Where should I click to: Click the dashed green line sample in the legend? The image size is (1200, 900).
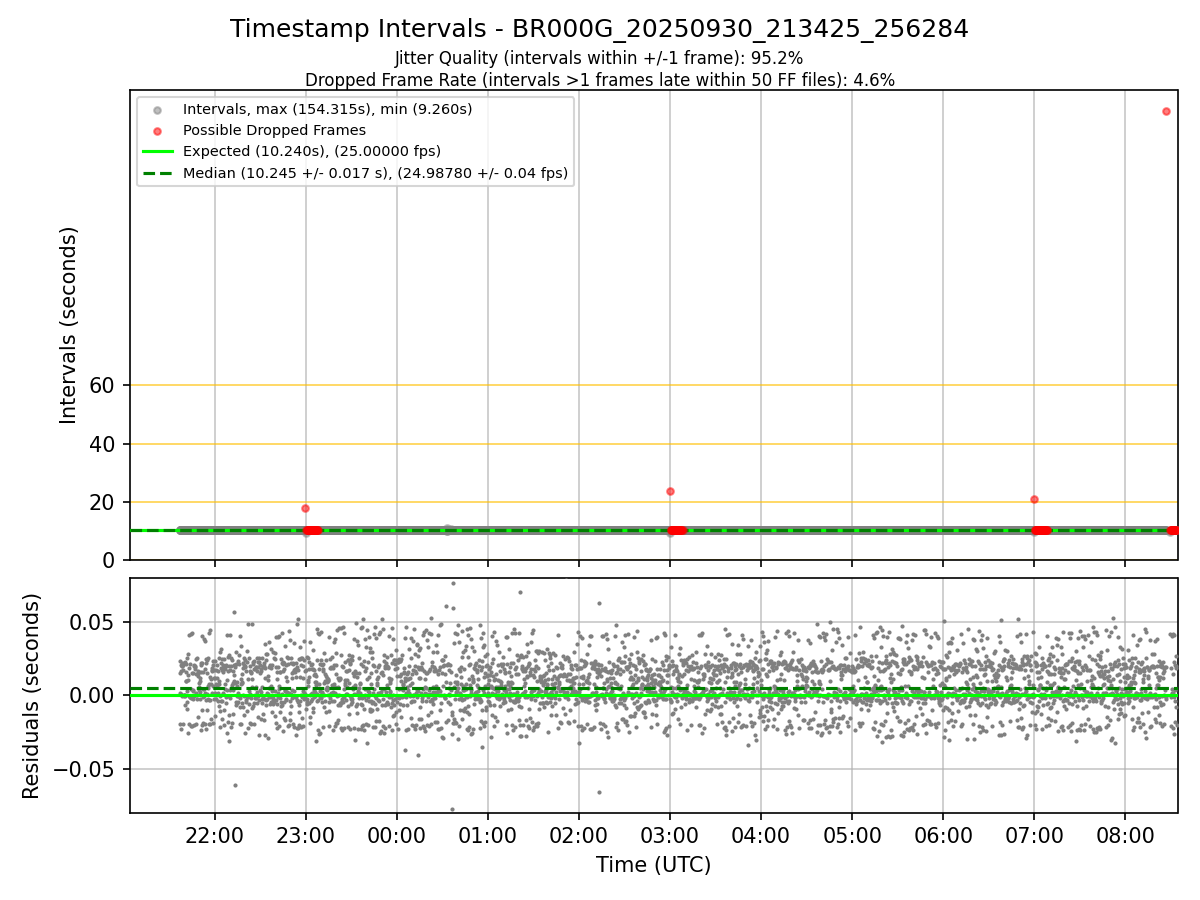point(157,173)
